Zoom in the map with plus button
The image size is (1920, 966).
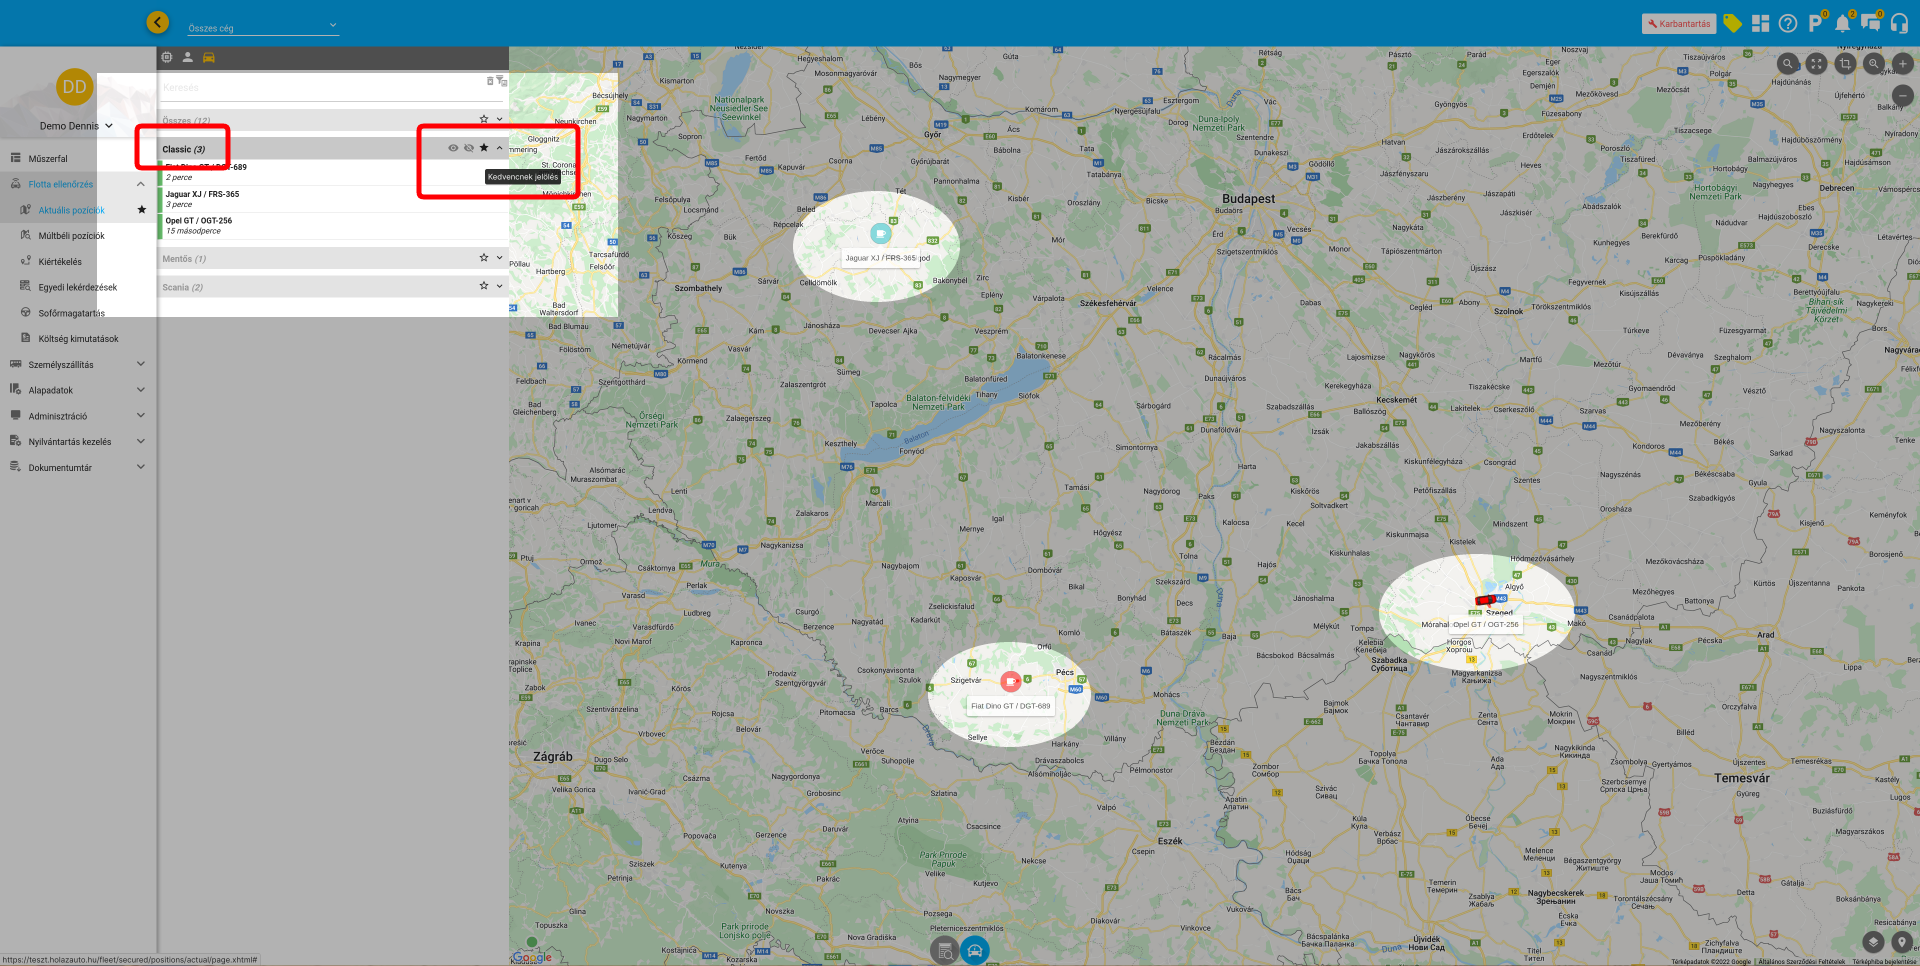(1903, 64)
